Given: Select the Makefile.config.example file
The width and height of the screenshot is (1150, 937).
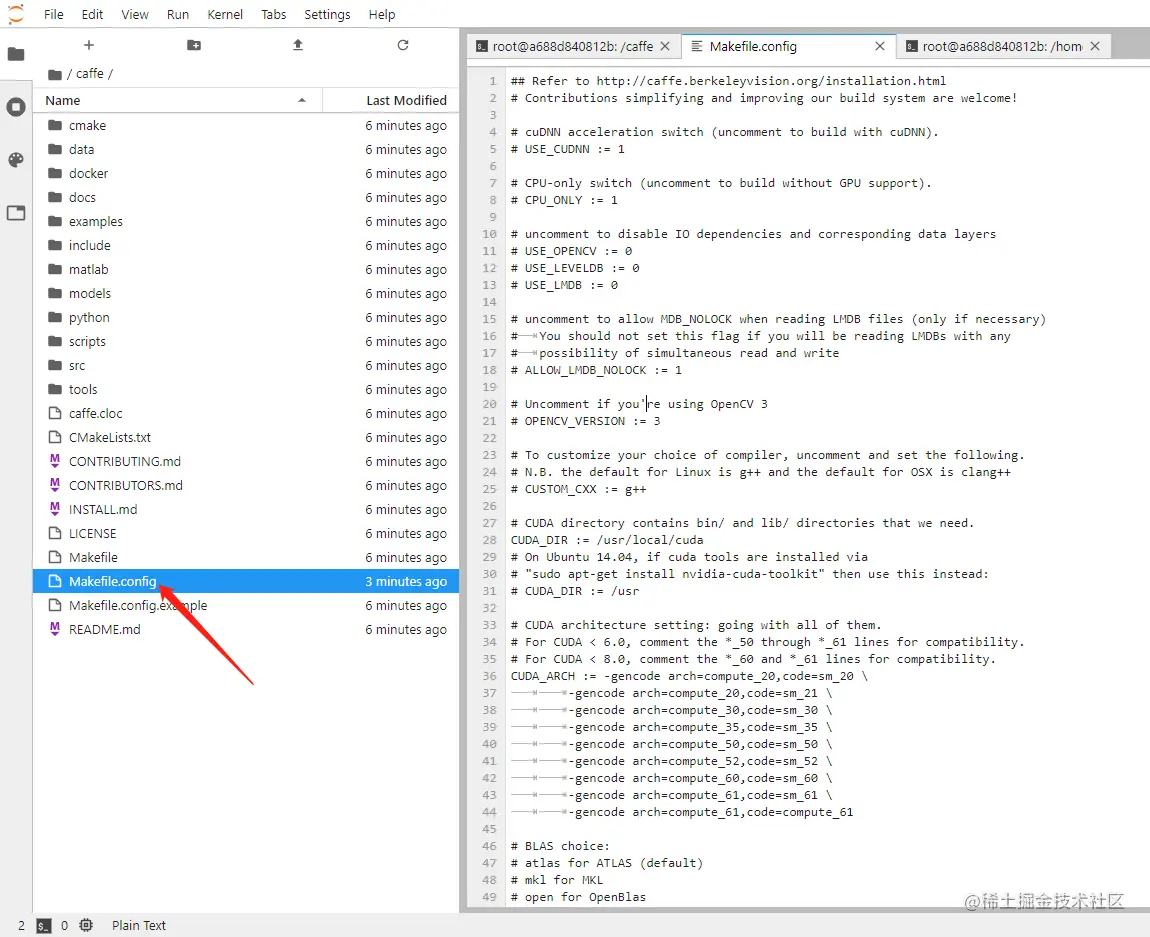Looking at the screenshot, I should 246,606.
